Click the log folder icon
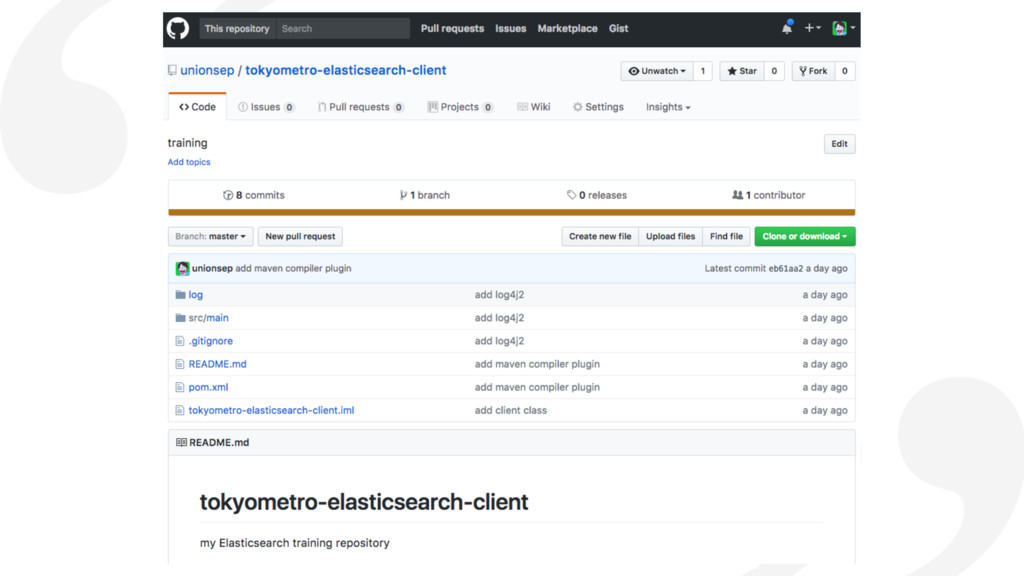 pyautogui.click(x=180, y=295)
